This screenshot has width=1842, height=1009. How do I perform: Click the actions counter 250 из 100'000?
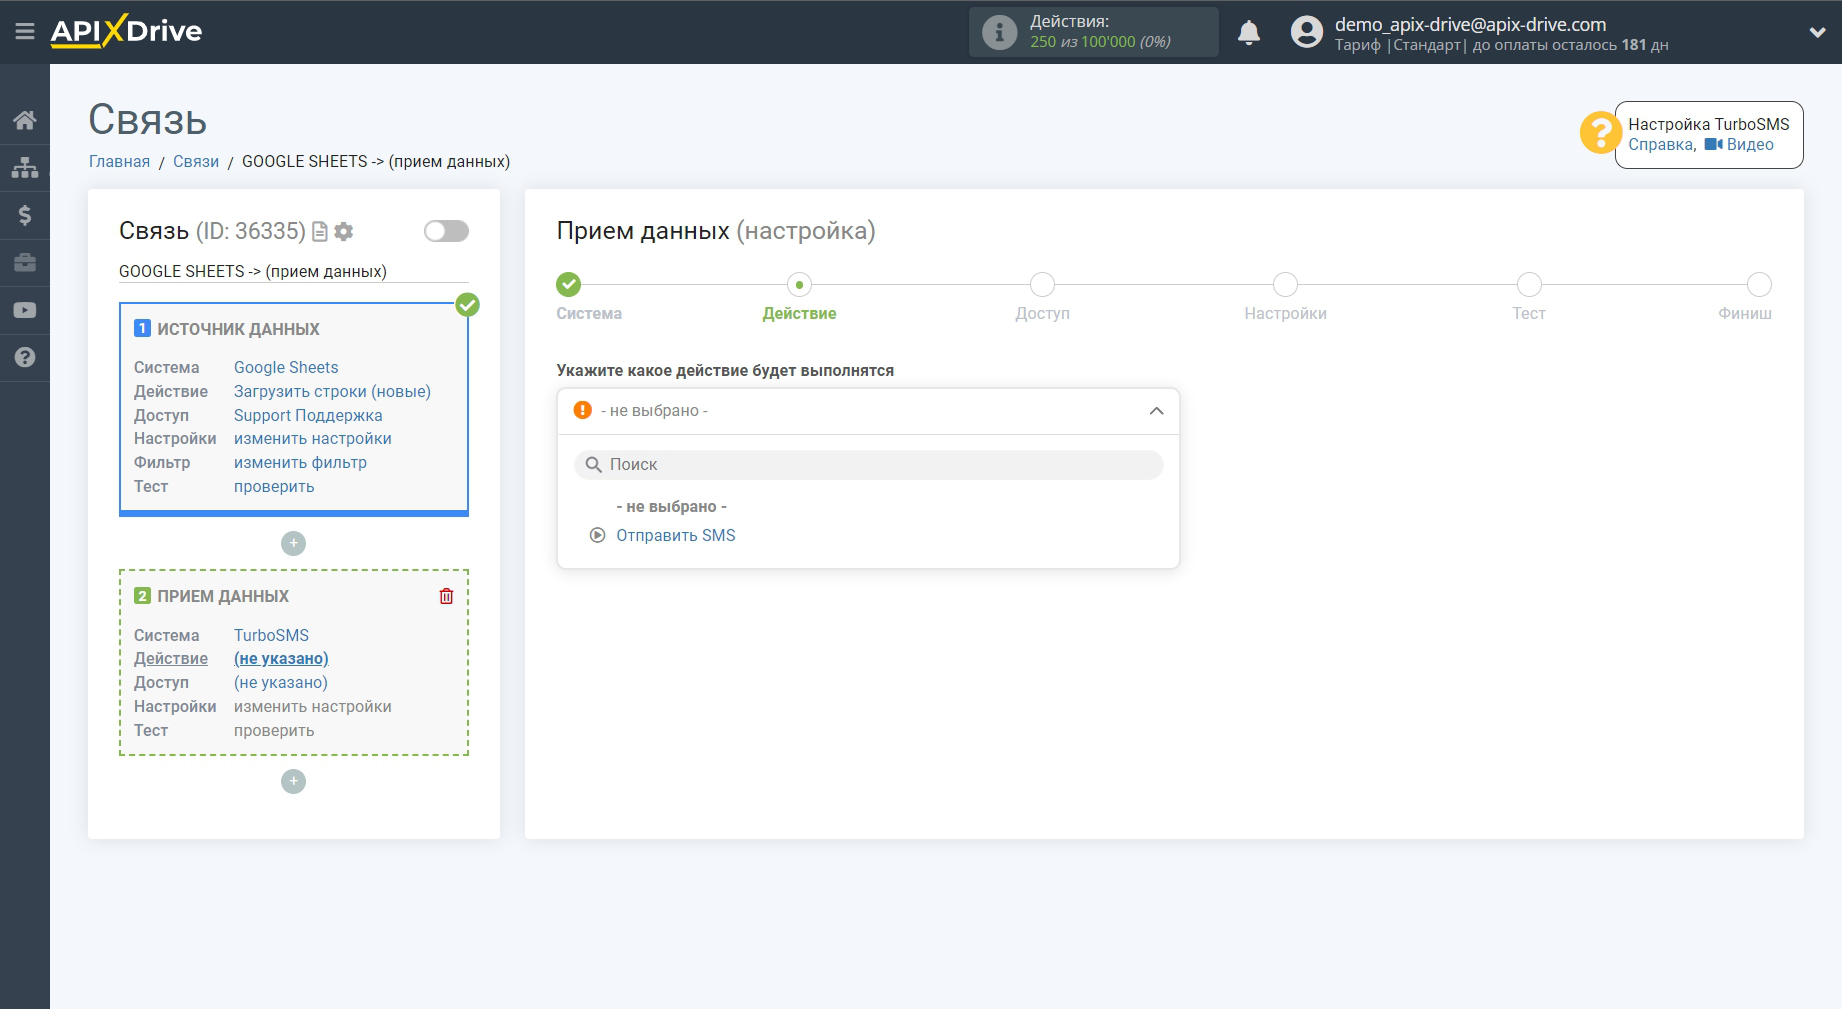(x=1100, y=42)
